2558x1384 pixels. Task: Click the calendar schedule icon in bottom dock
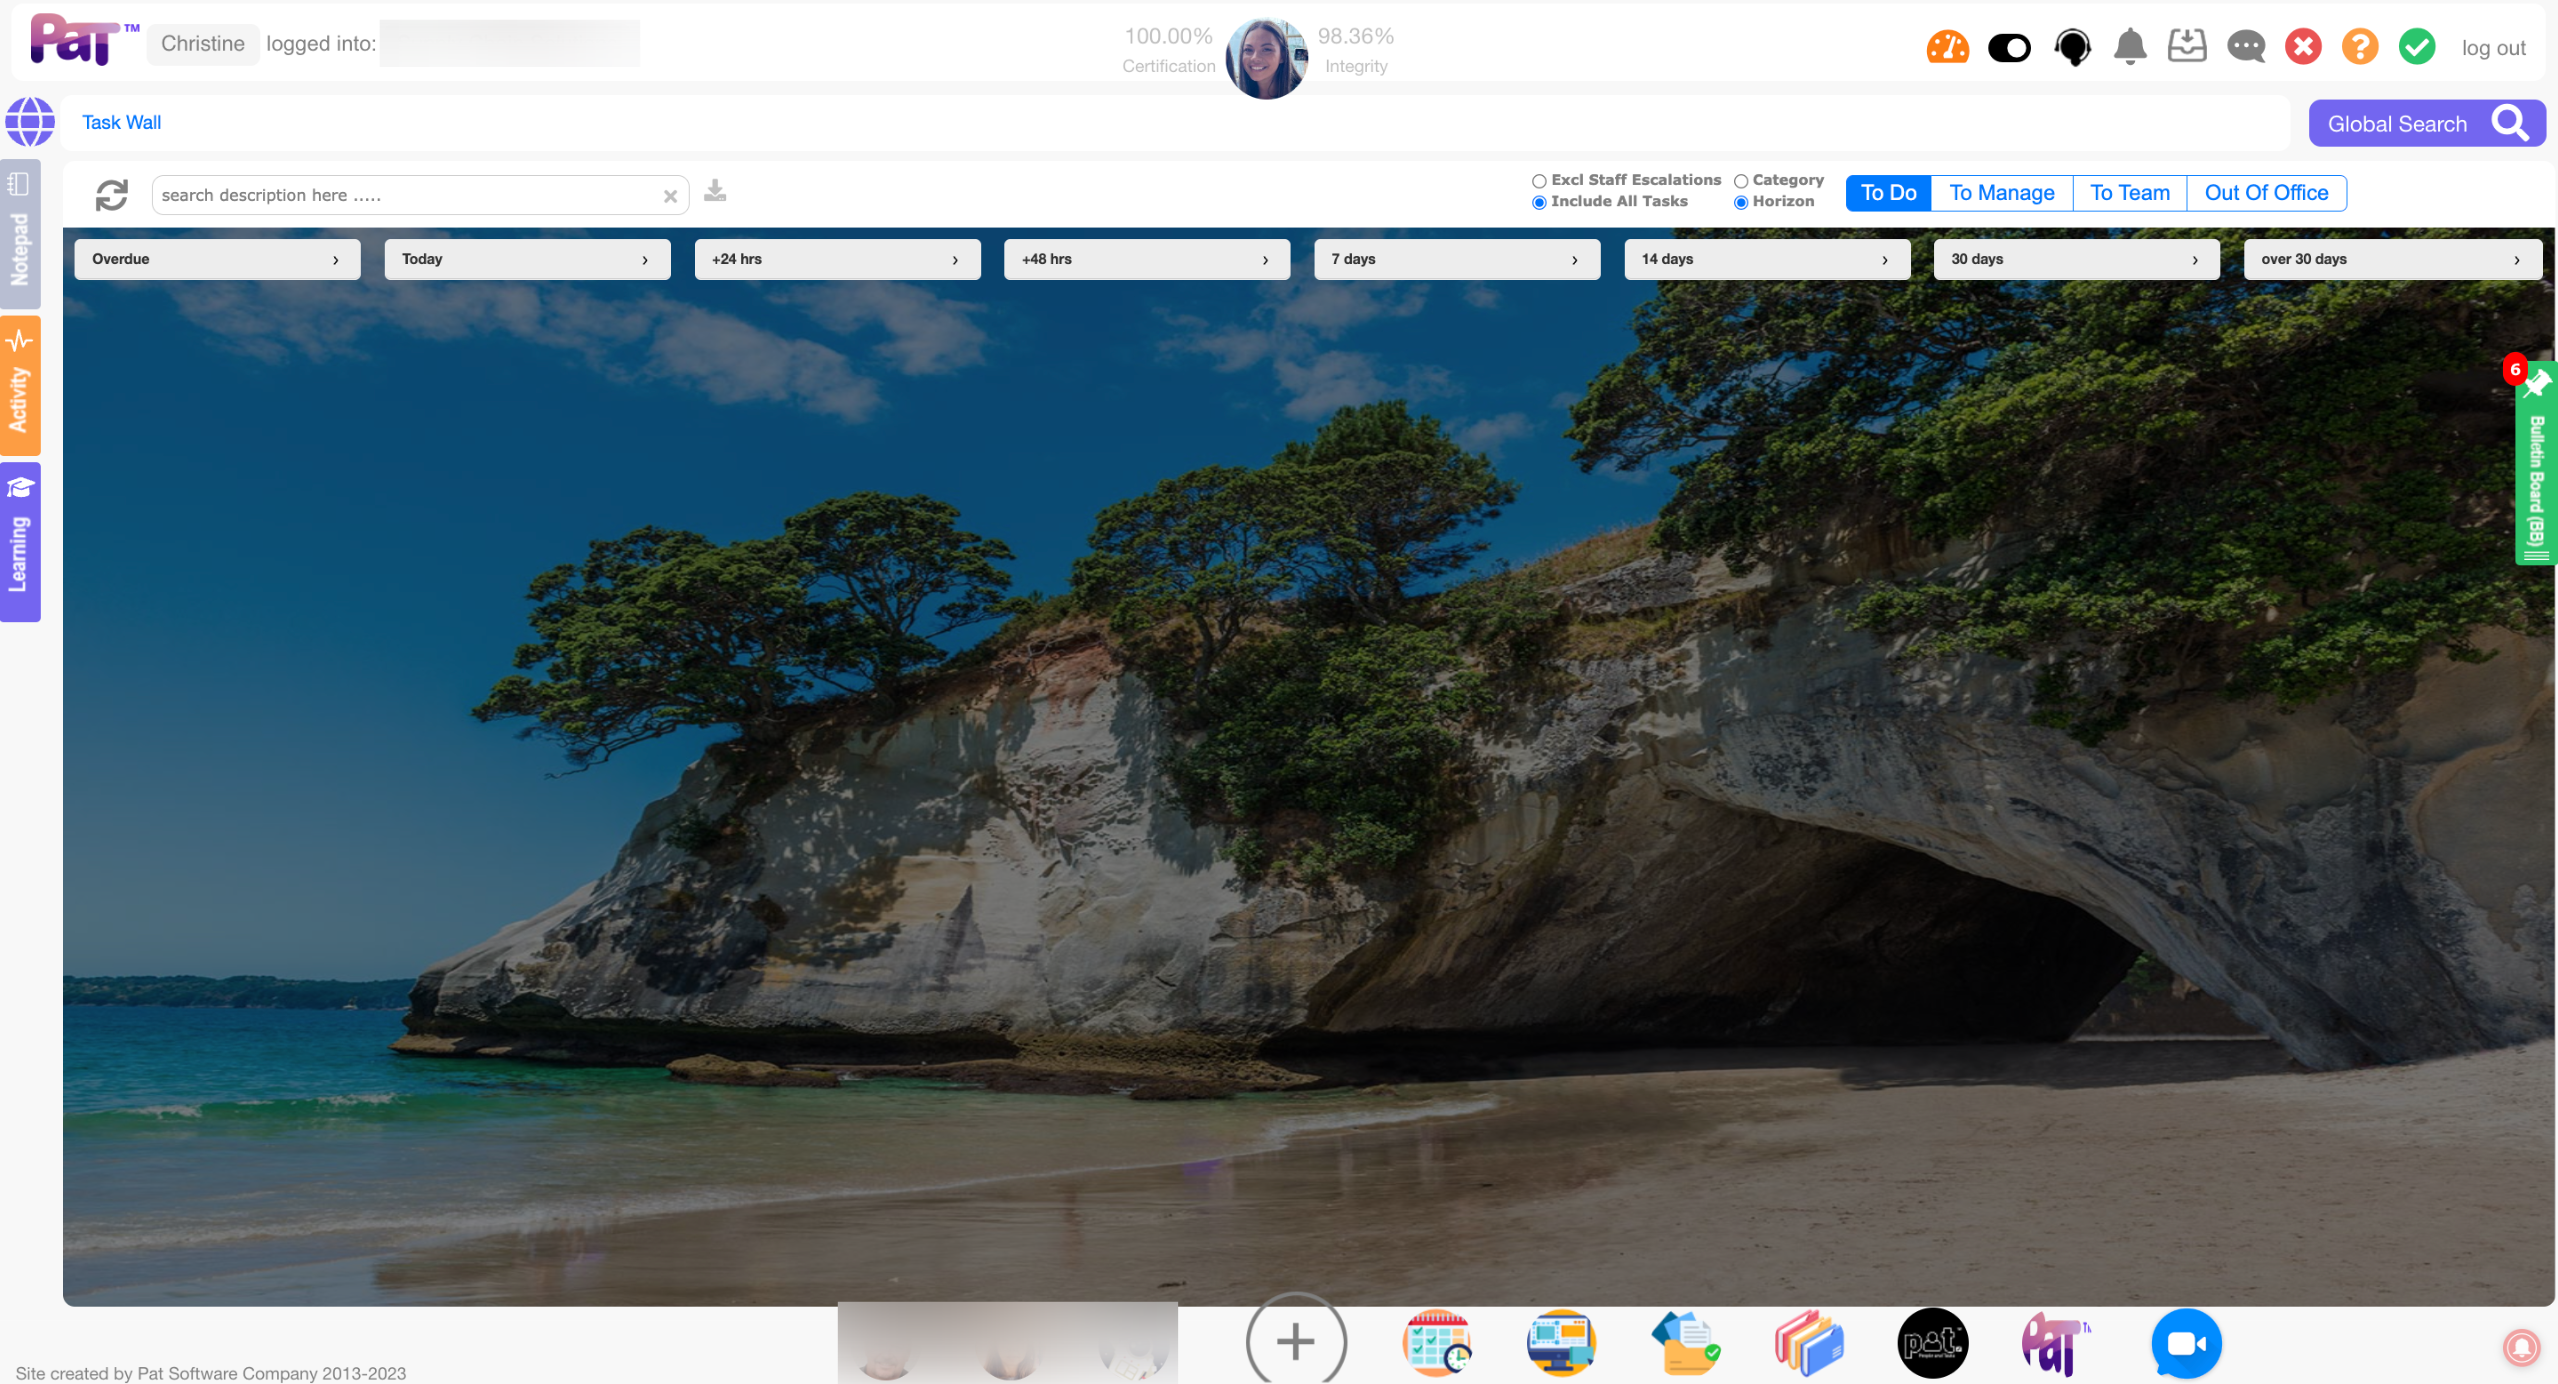tap(1436, 1343)
